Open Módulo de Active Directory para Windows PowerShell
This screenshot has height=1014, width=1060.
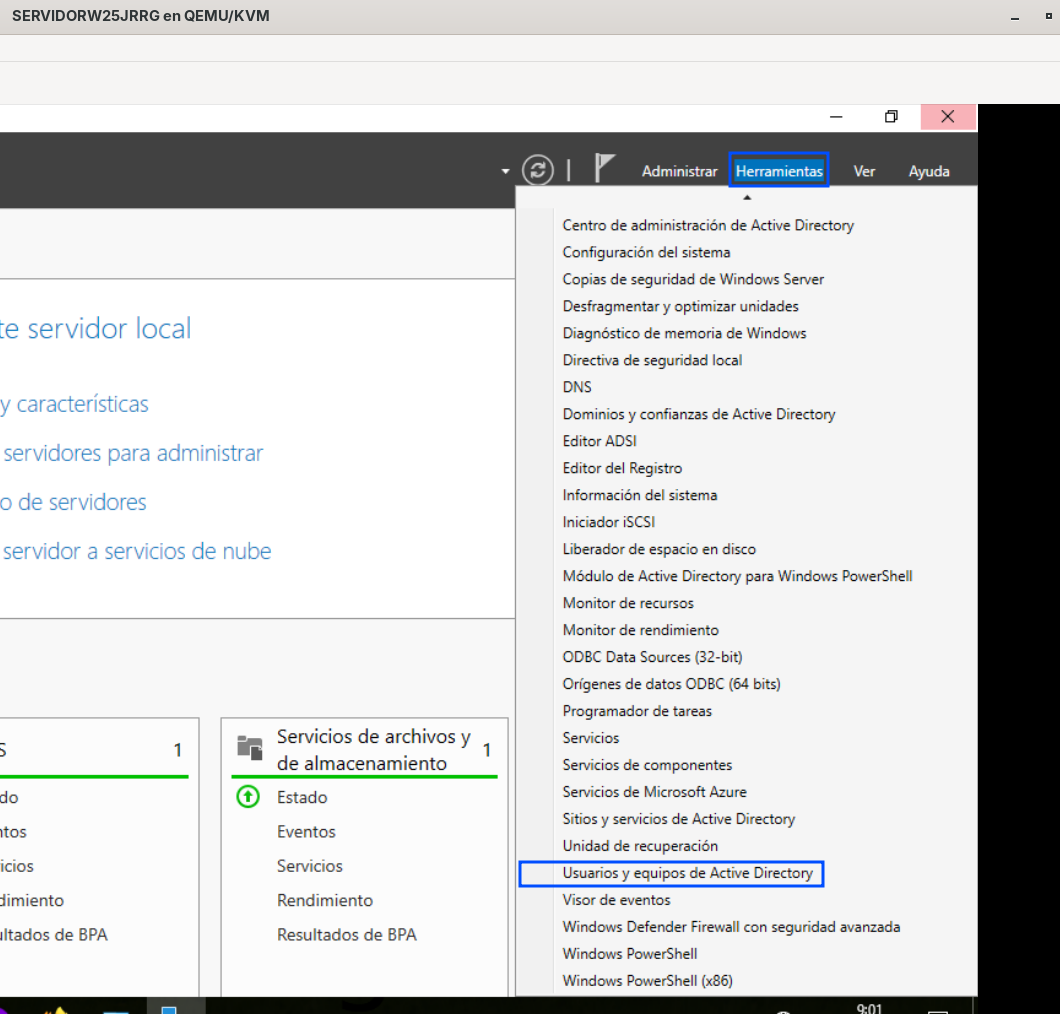click(738, 577)
